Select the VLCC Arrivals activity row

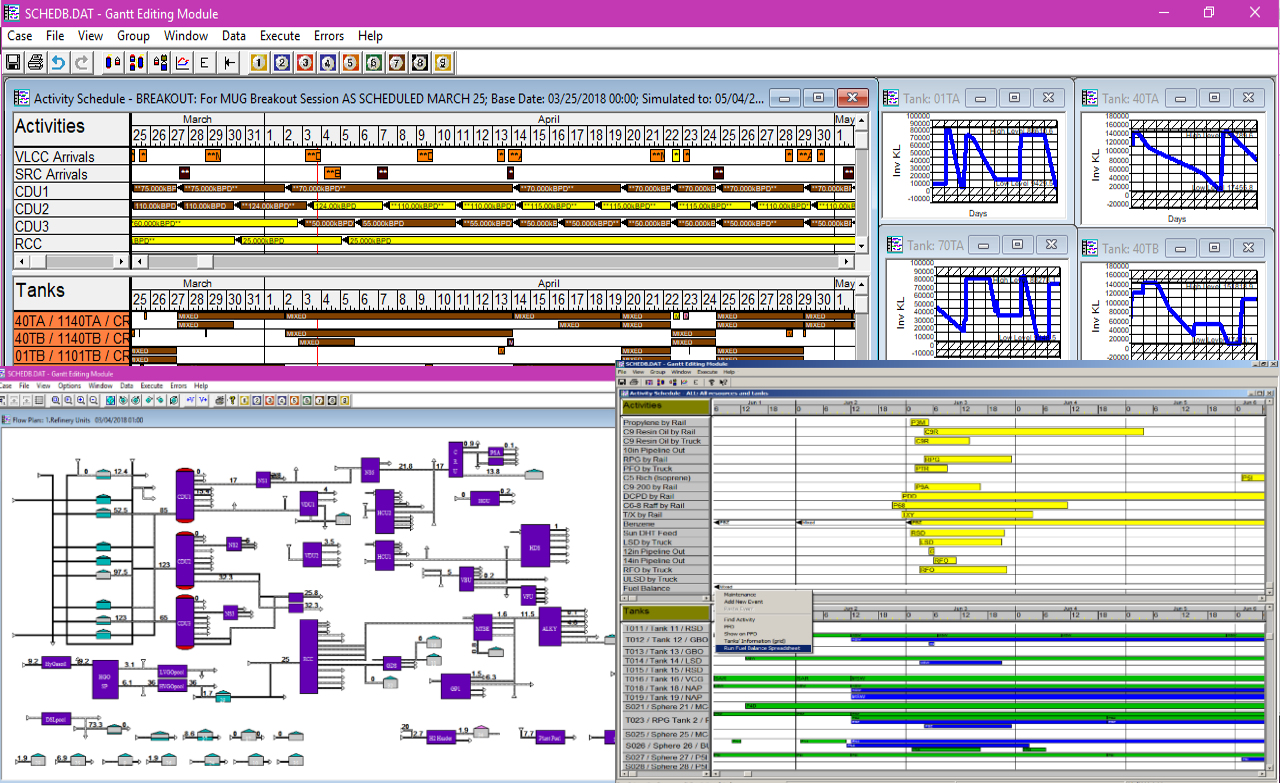71,157
